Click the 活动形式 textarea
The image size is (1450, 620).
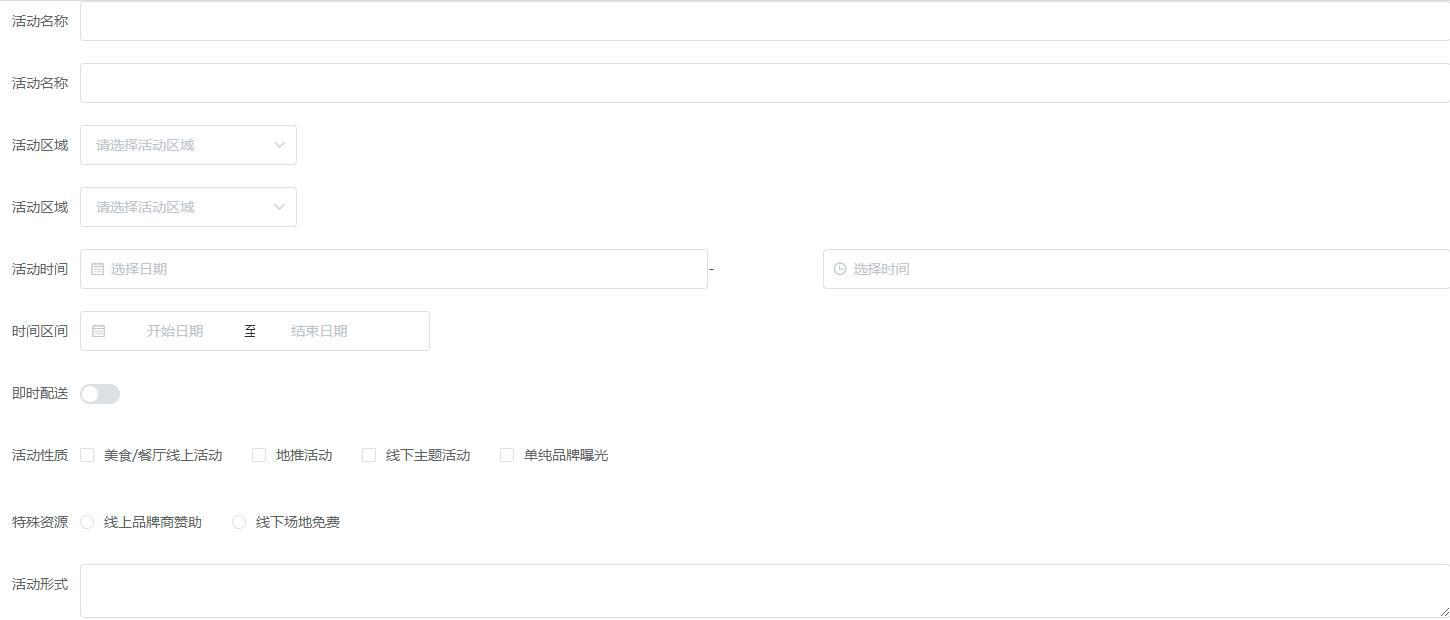tap(765, 591)
